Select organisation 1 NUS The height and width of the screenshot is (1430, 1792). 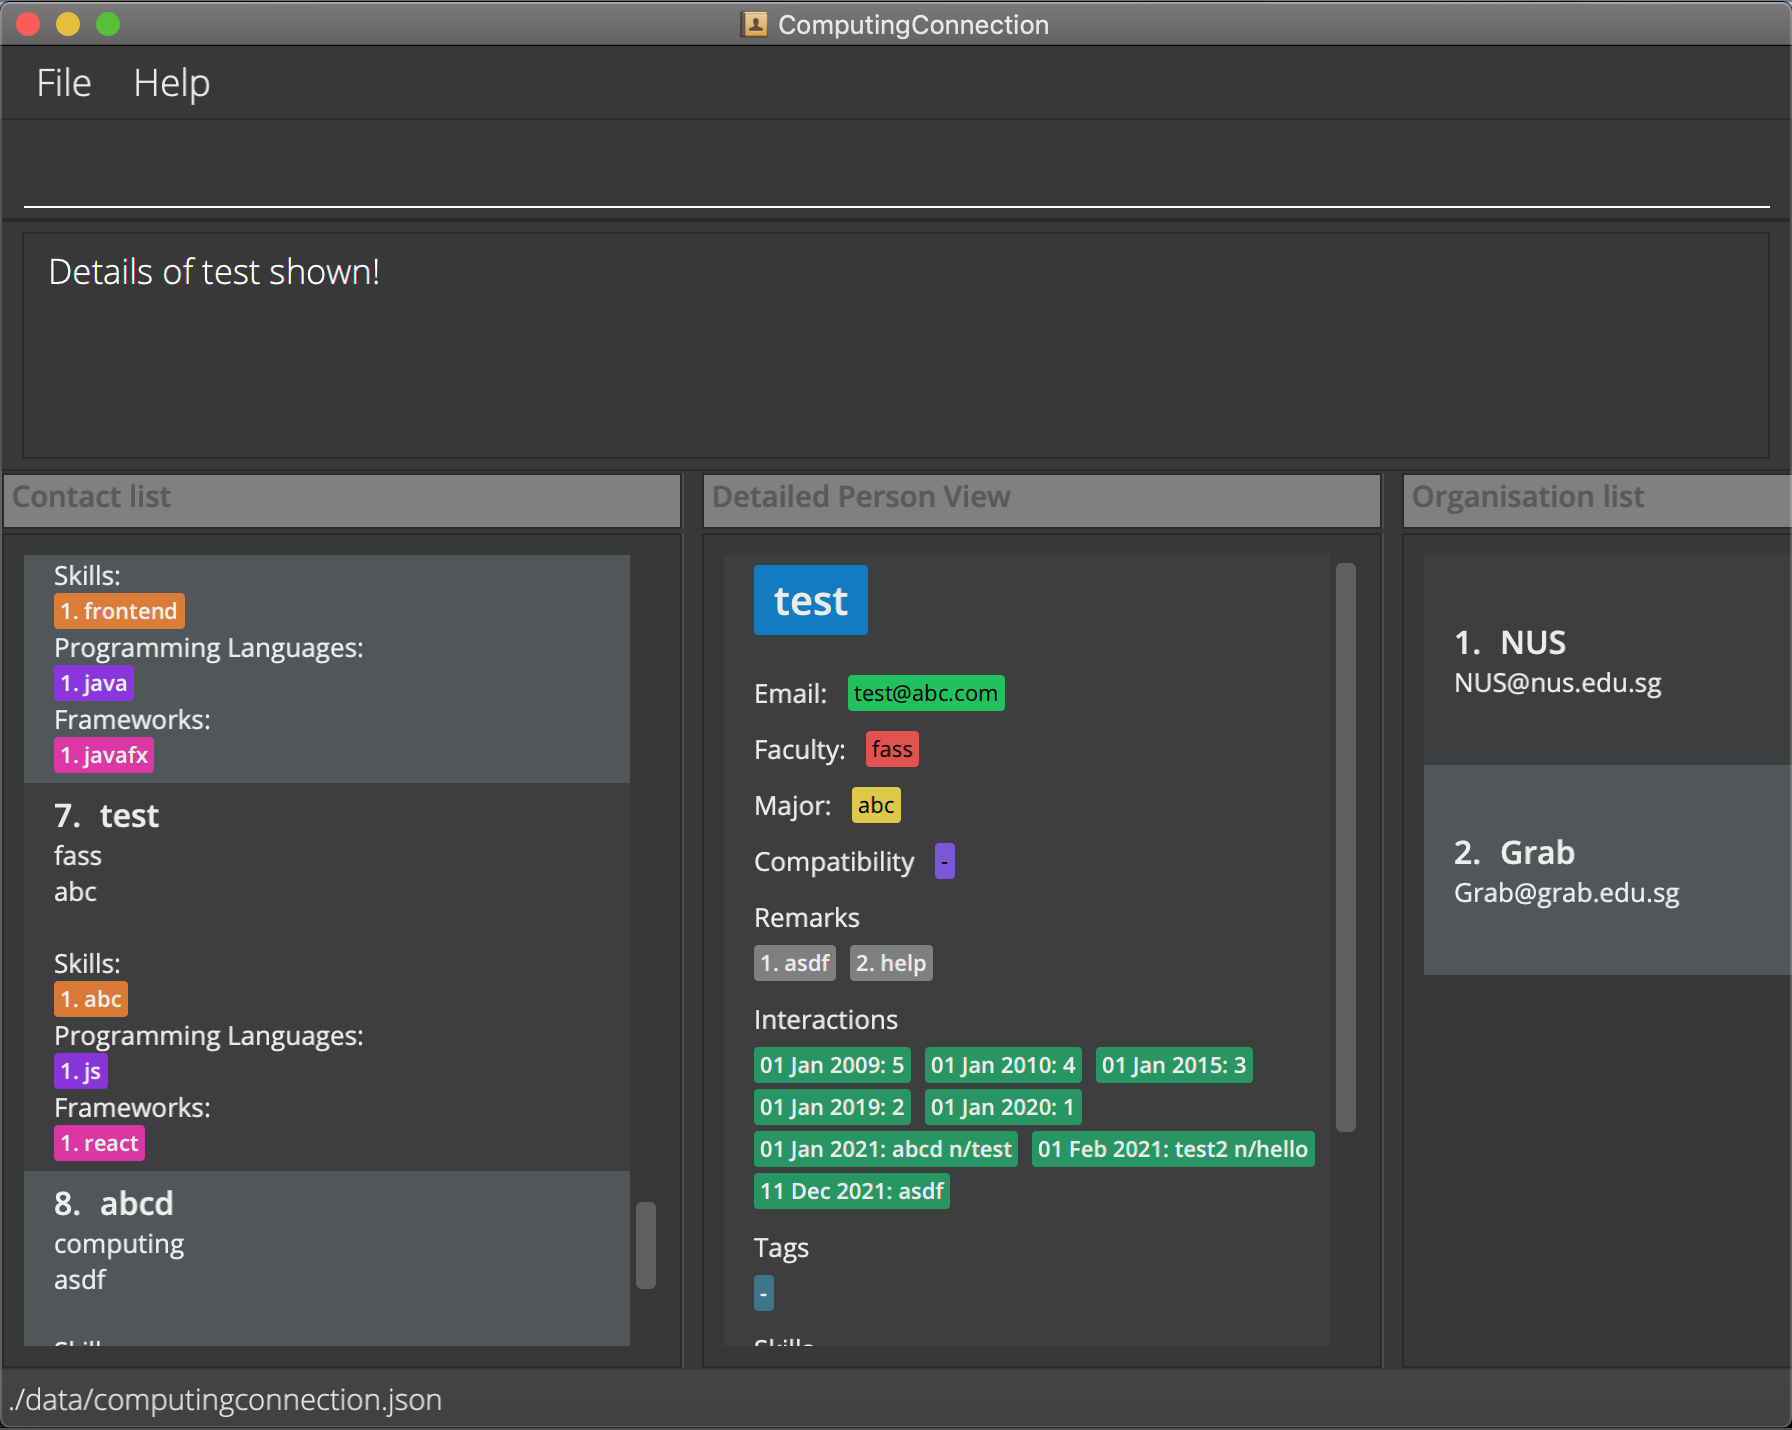(1607, 660)
